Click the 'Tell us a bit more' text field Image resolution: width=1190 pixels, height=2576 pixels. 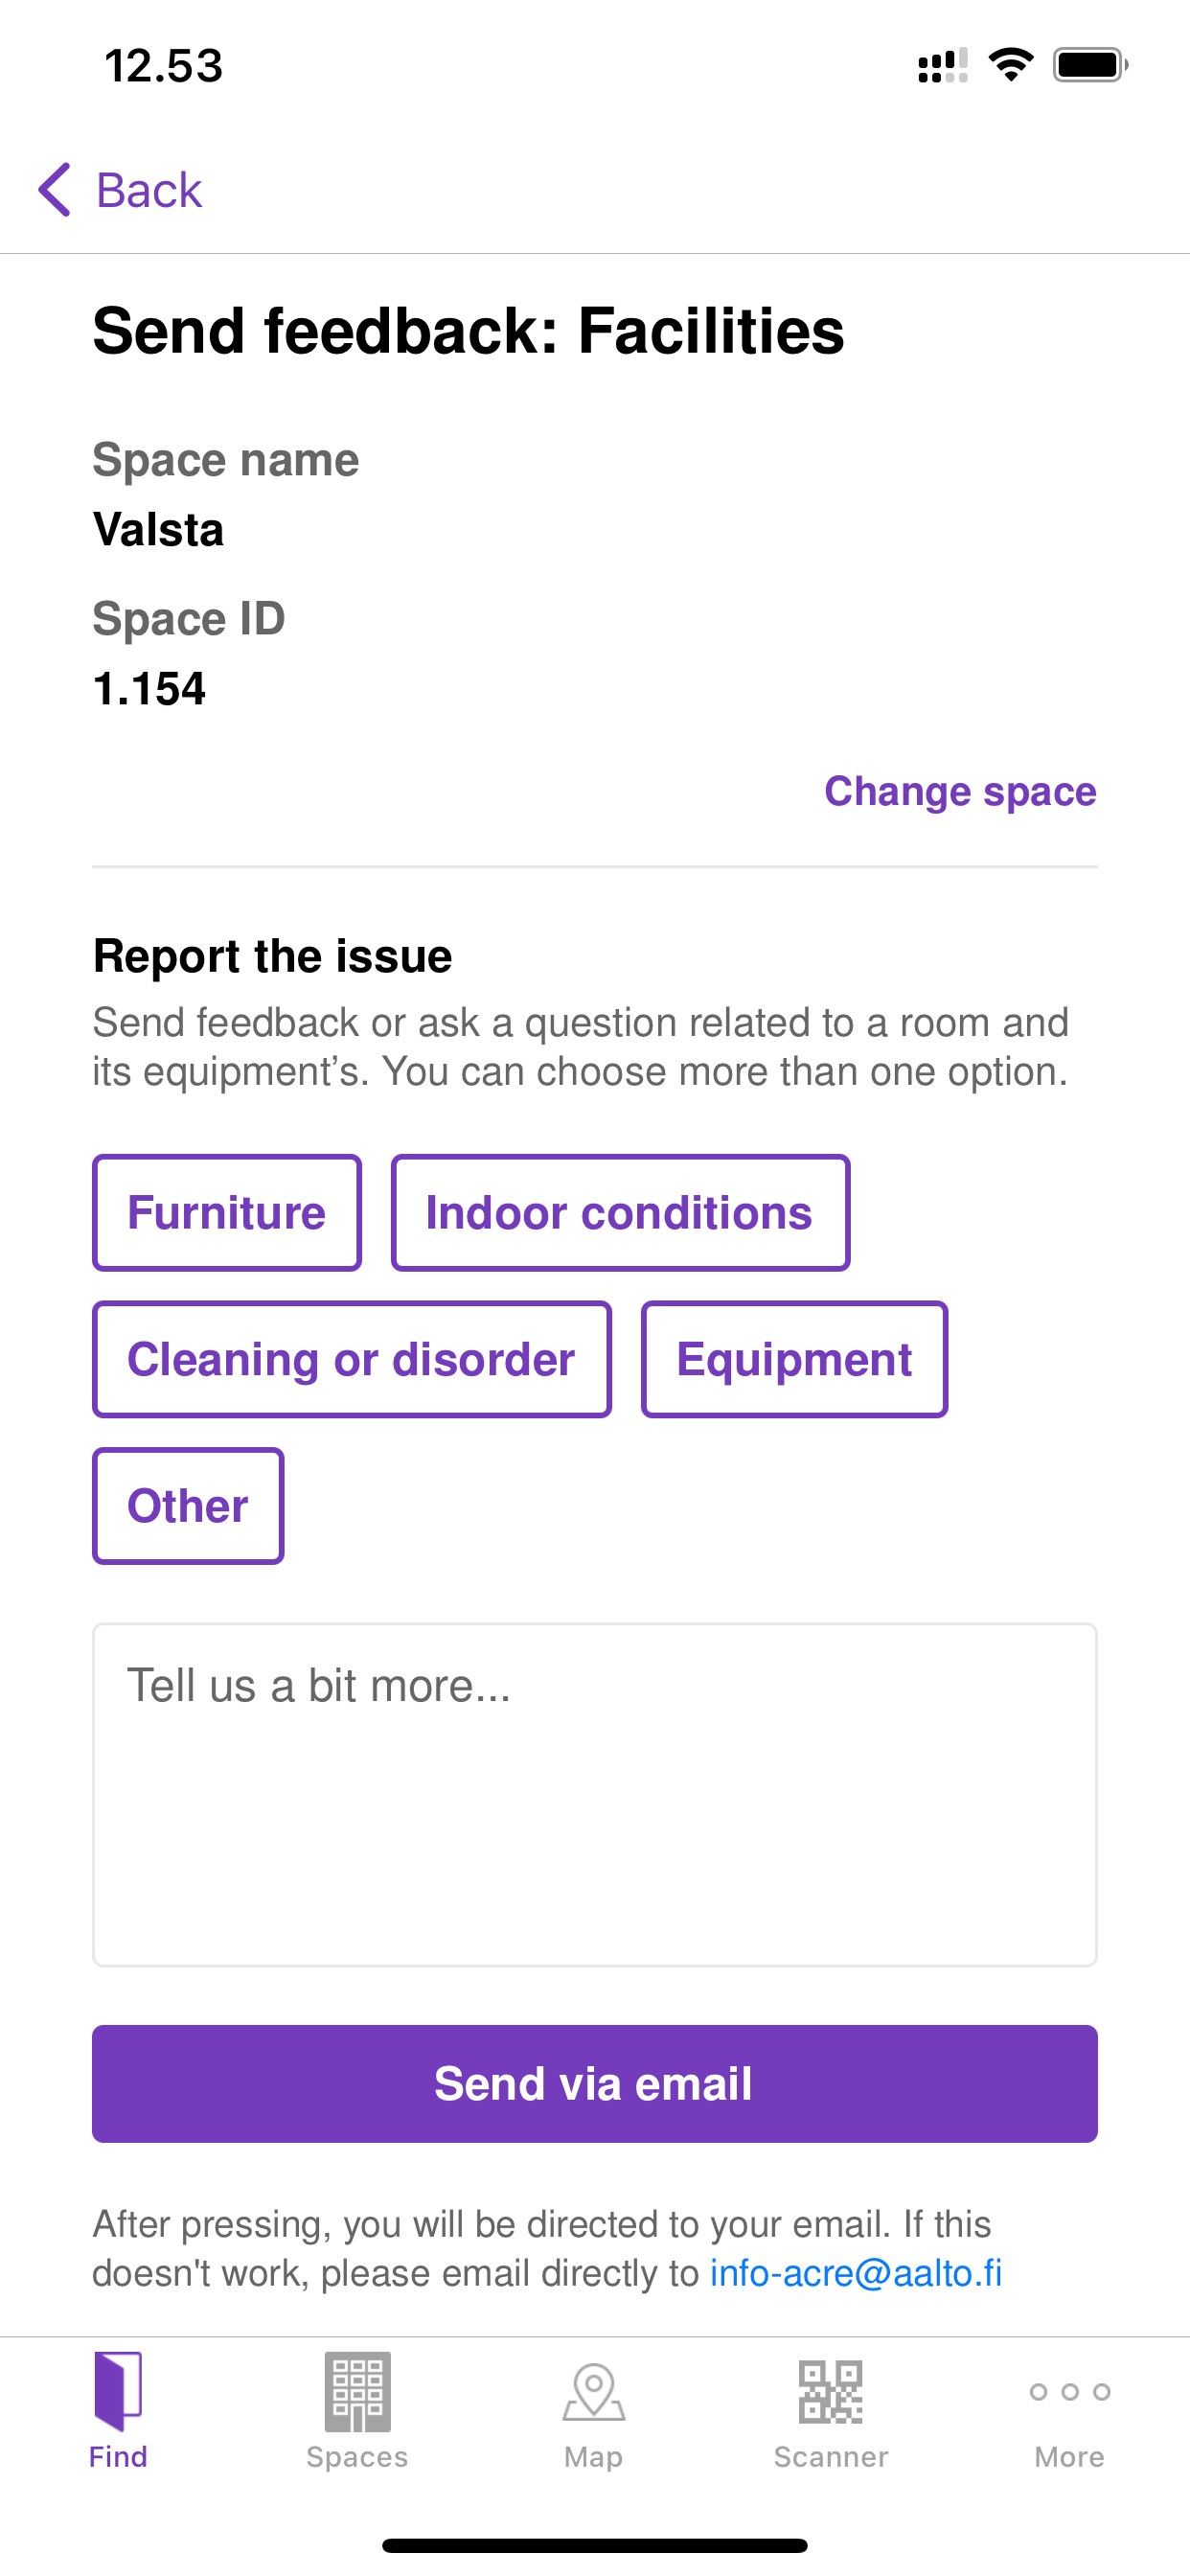(x=595, y=1794)
